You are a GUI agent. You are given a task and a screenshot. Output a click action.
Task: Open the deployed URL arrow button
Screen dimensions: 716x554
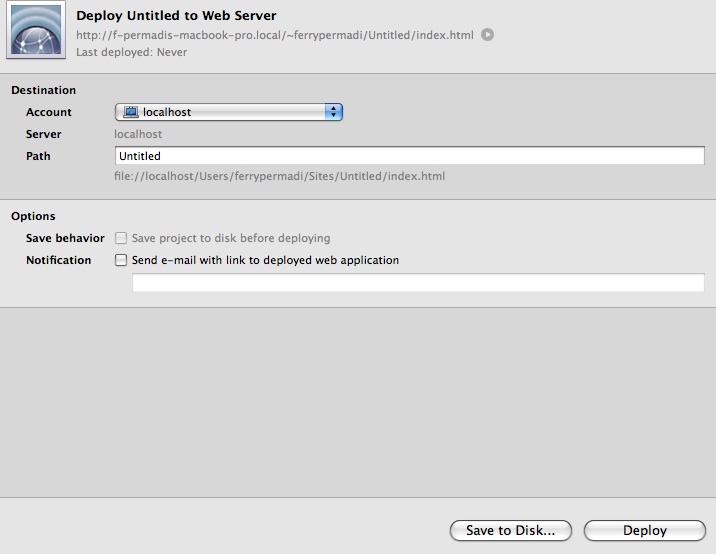(x=487, y=35)
